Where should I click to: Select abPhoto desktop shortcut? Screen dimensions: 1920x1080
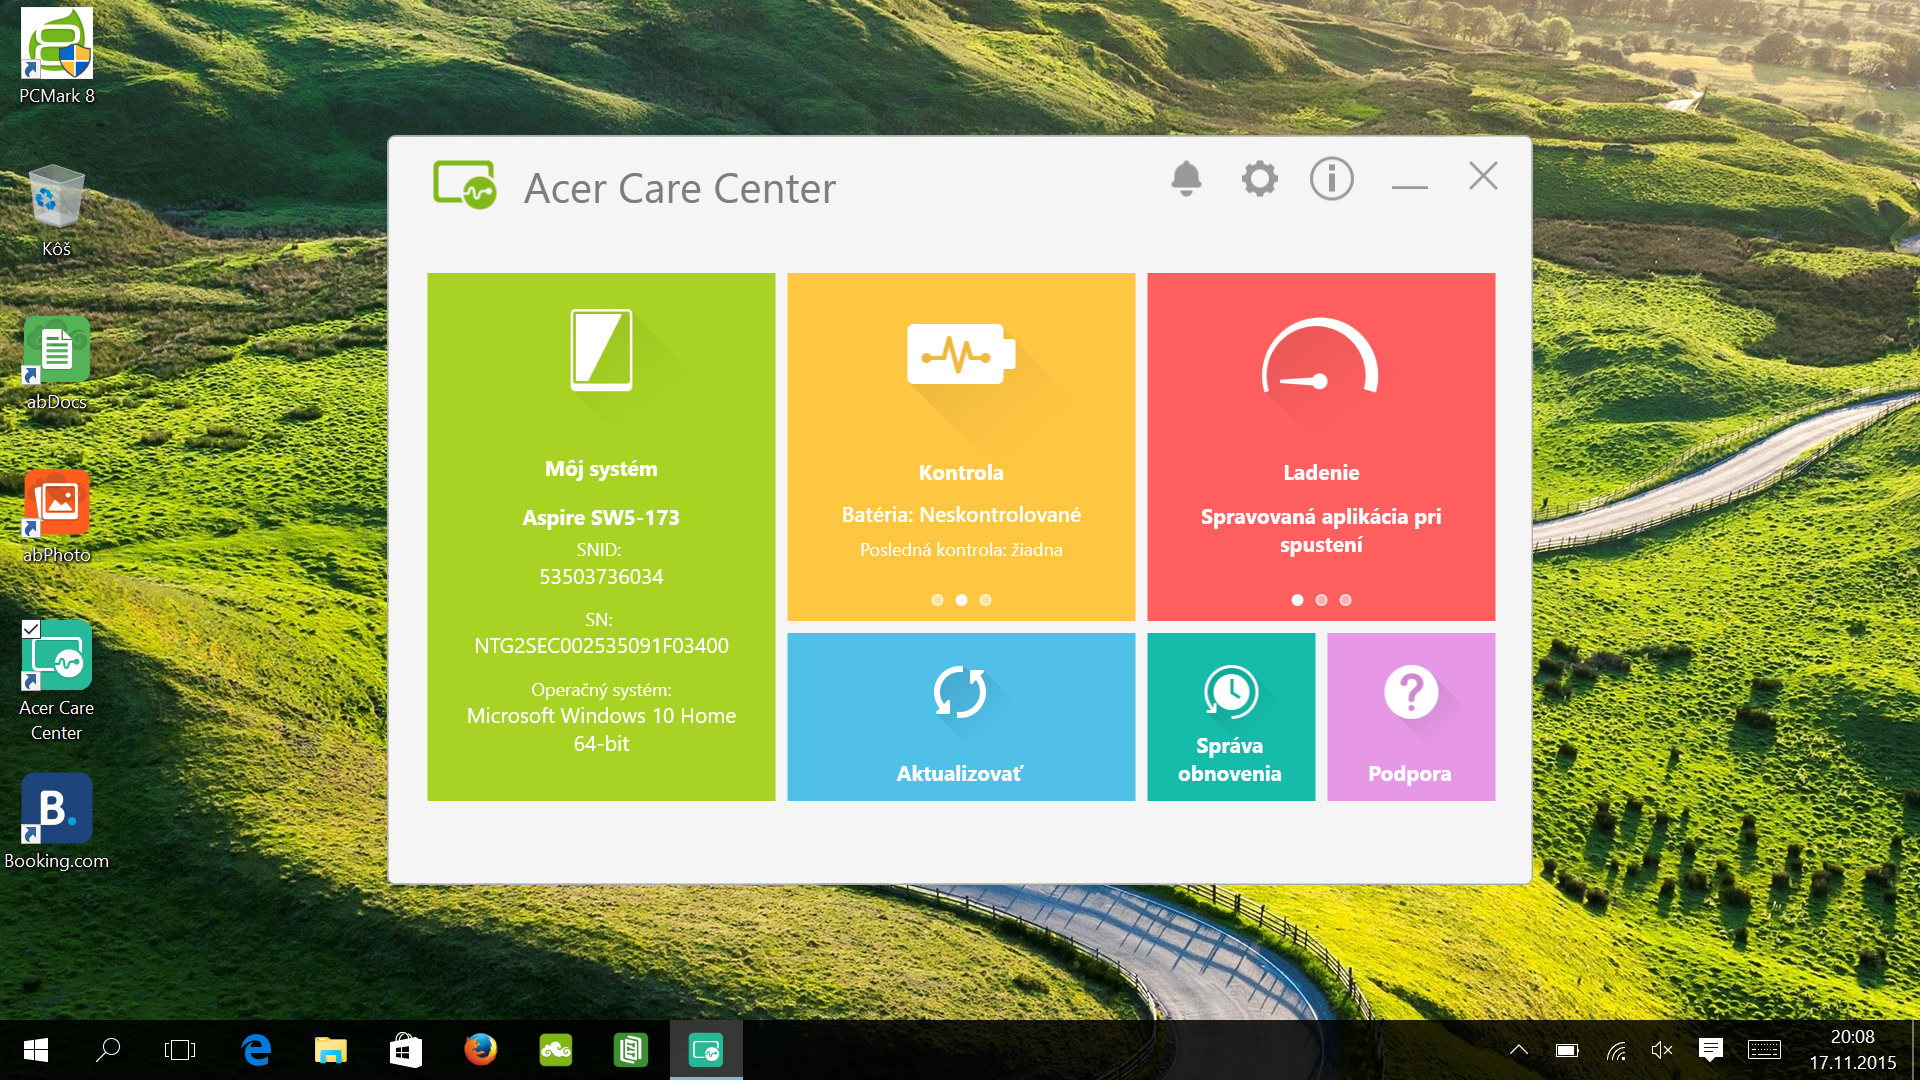[57, 516]
